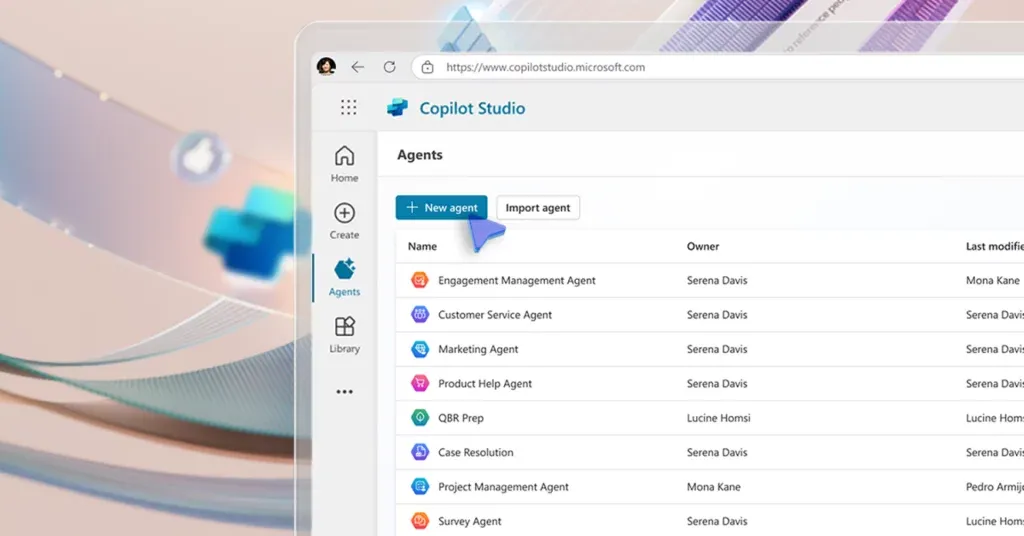This screenshot has height=536, width=1024.
Task: Click the Survey Agent icon
Action: click(420, 521)
